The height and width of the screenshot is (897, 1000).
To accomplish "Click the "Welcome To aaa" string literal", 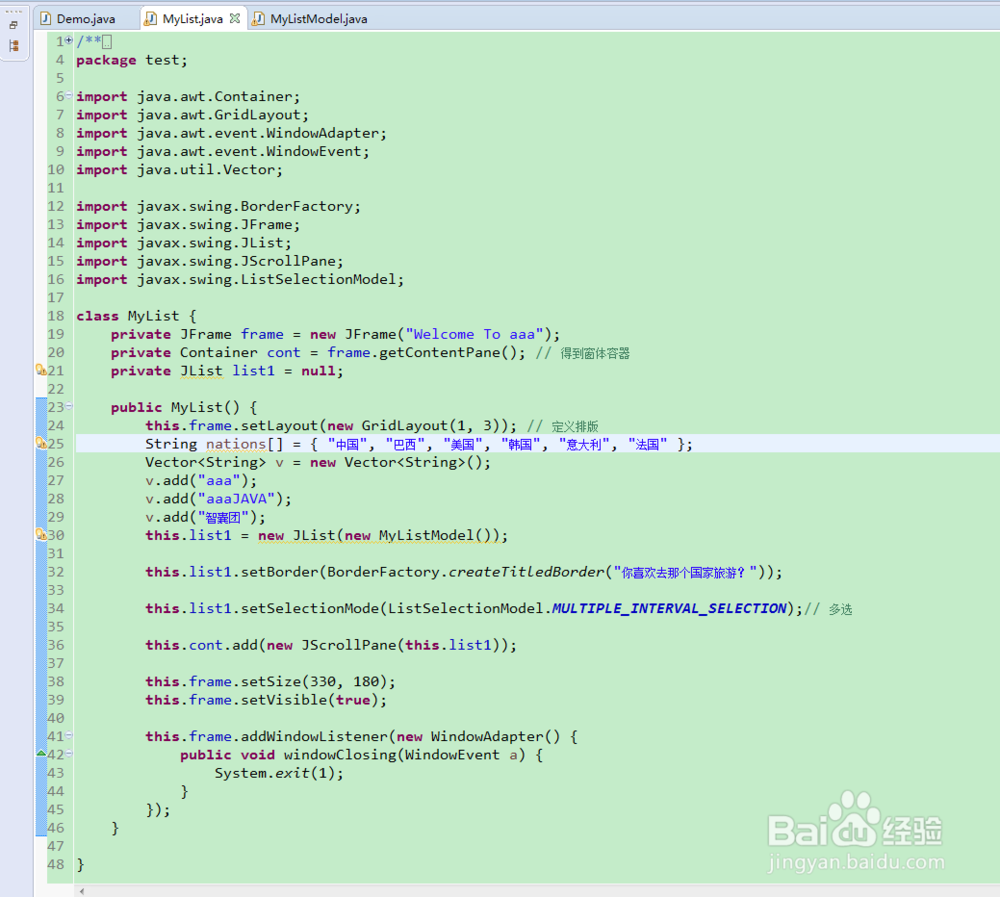I will (x=474, y=334).
